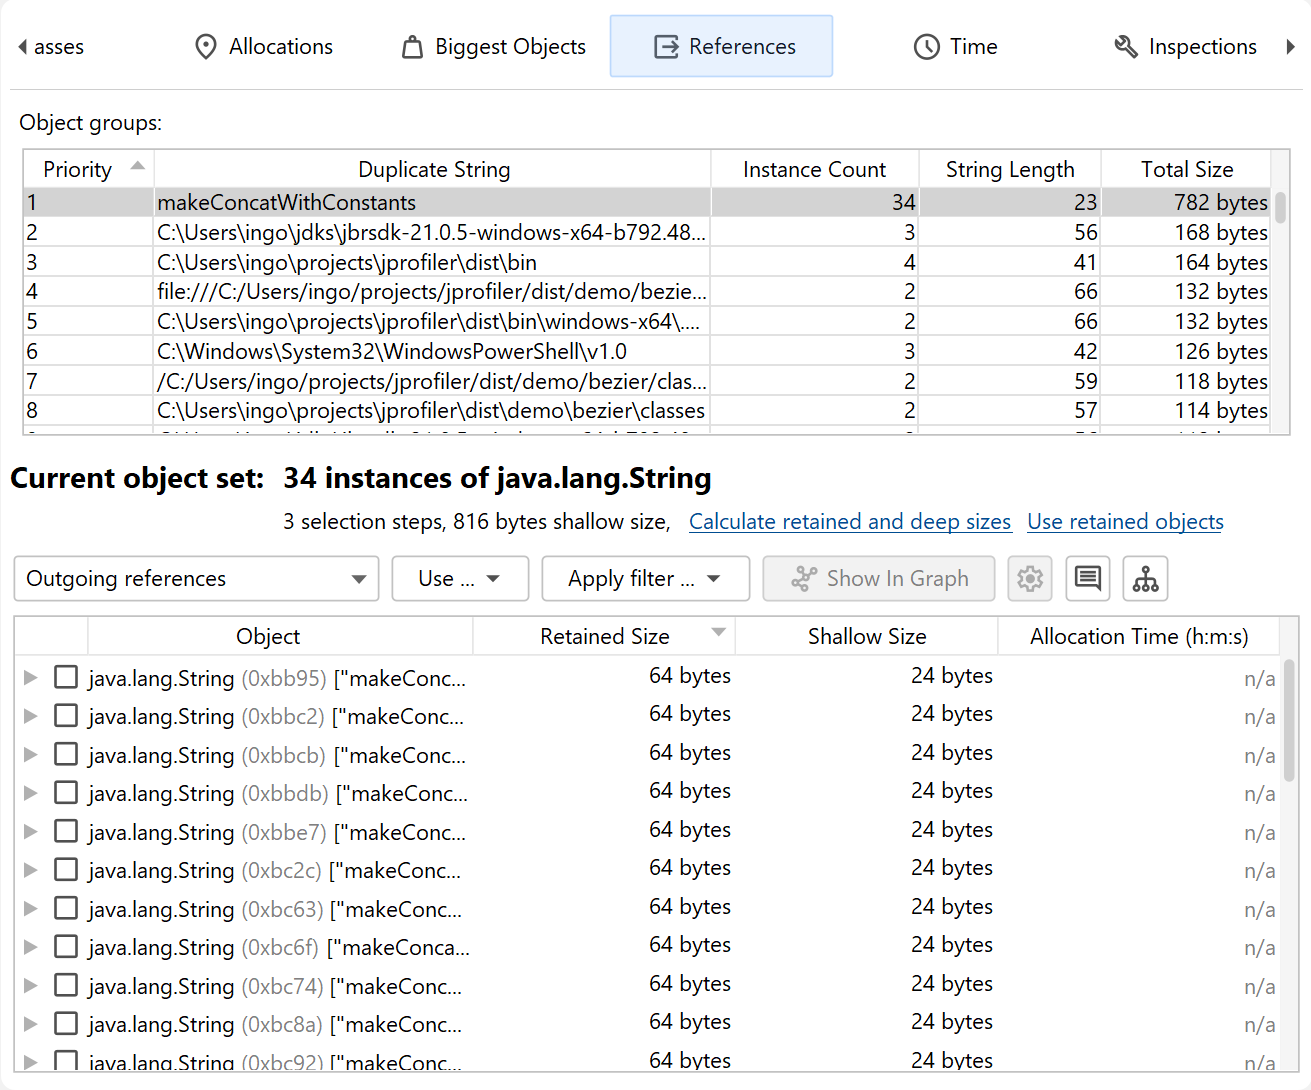Switch to the Biggest Objects tab

point(494,47)
